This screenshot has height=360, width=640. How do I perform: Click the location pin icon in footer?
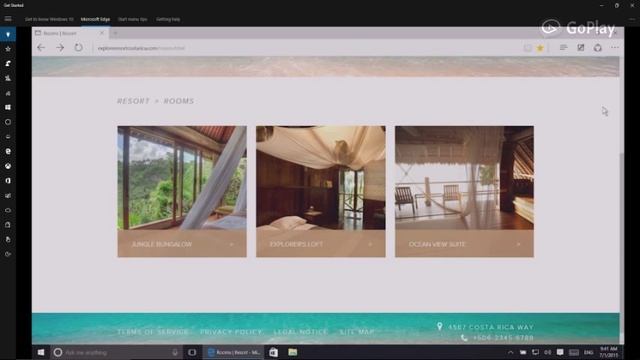coord(440,327)
